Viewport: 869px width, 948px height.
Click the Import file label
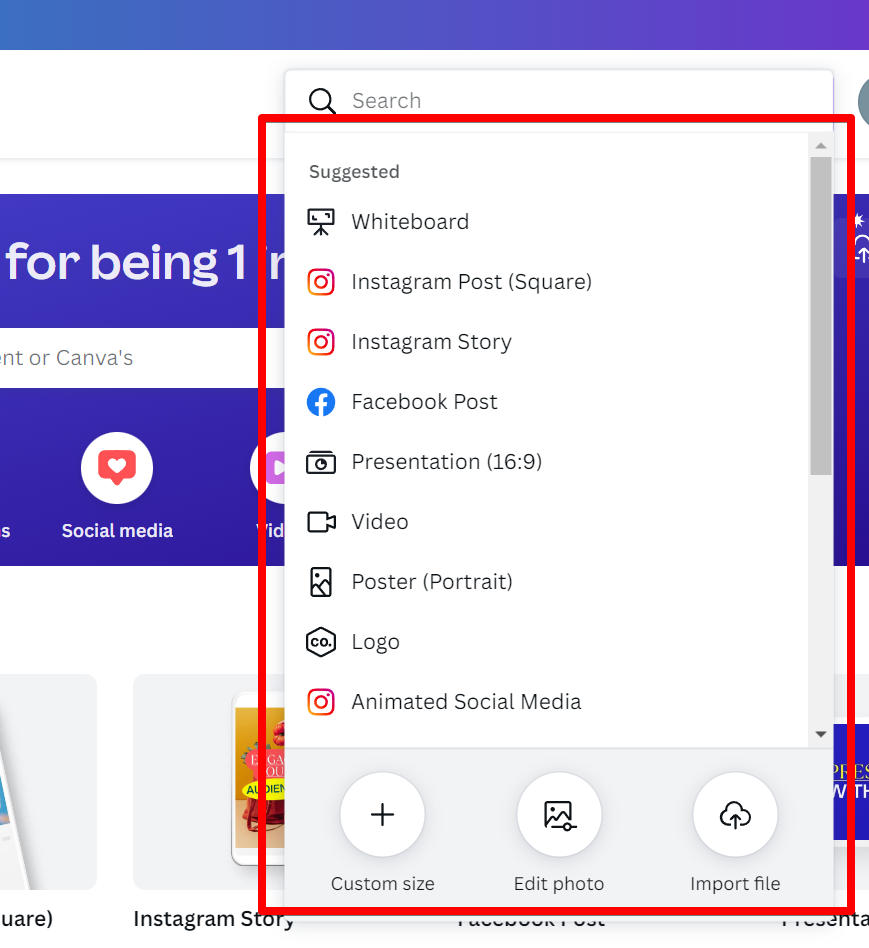tap(735, 884)
